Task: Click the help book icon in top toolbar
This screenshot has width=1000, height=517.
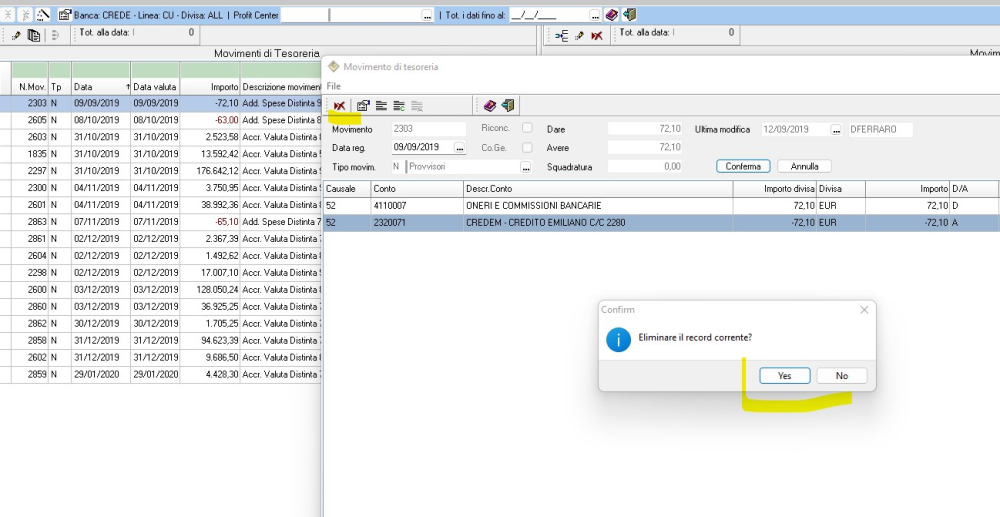Action: coord(611,15)
